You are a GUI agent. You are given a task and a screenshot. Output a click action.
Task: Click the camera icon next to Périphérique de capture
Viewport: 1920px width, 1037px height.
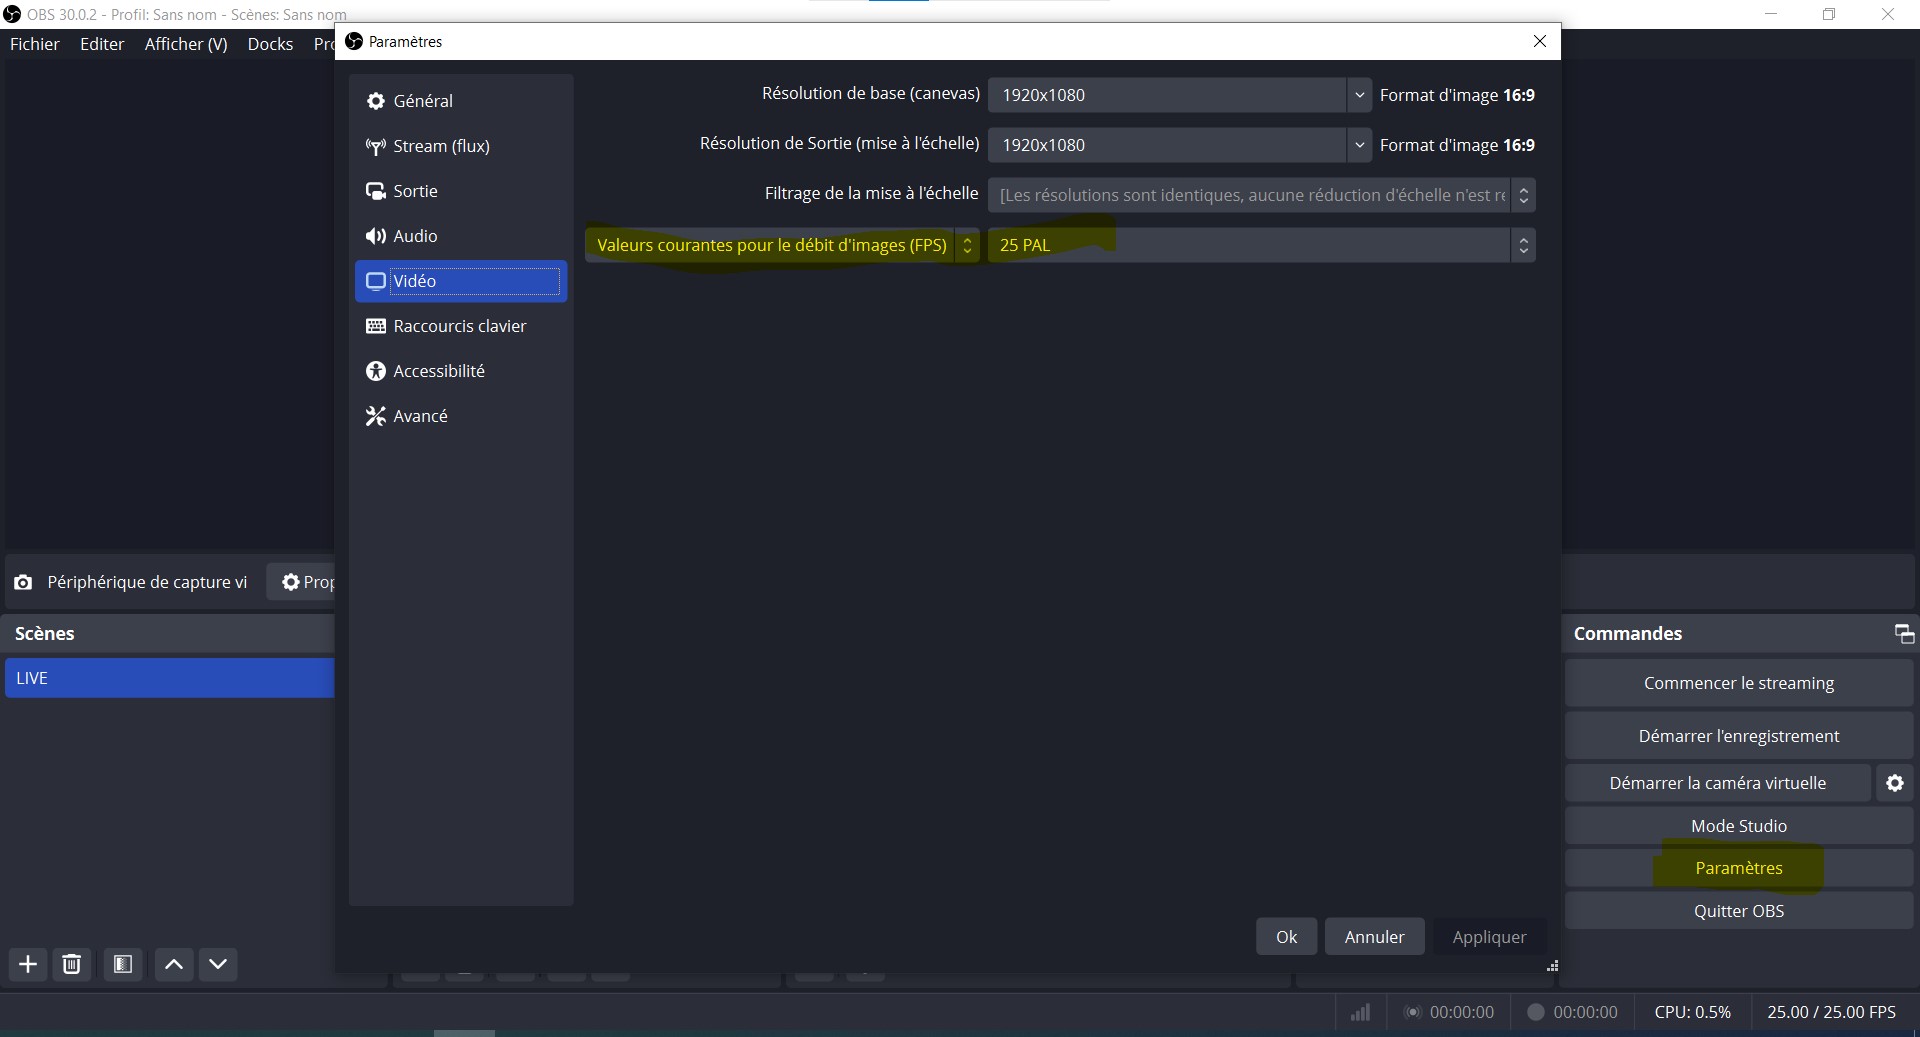pos(23,582)
